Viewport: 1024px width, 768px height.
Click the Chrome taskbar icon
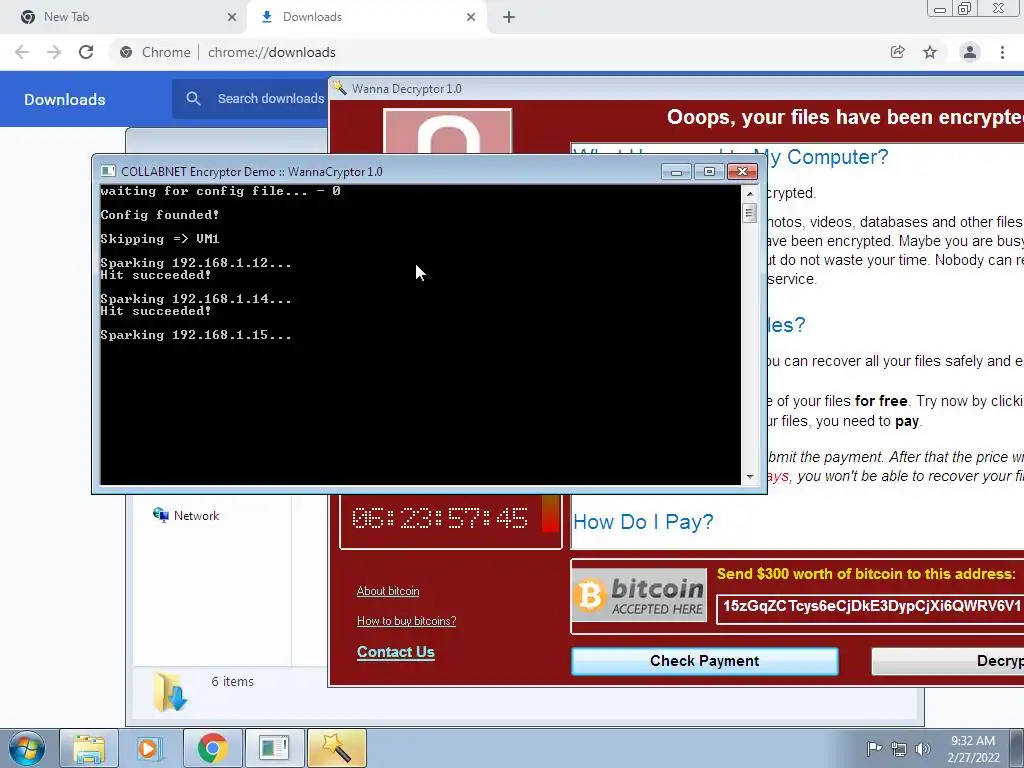(x=213, y=749)
